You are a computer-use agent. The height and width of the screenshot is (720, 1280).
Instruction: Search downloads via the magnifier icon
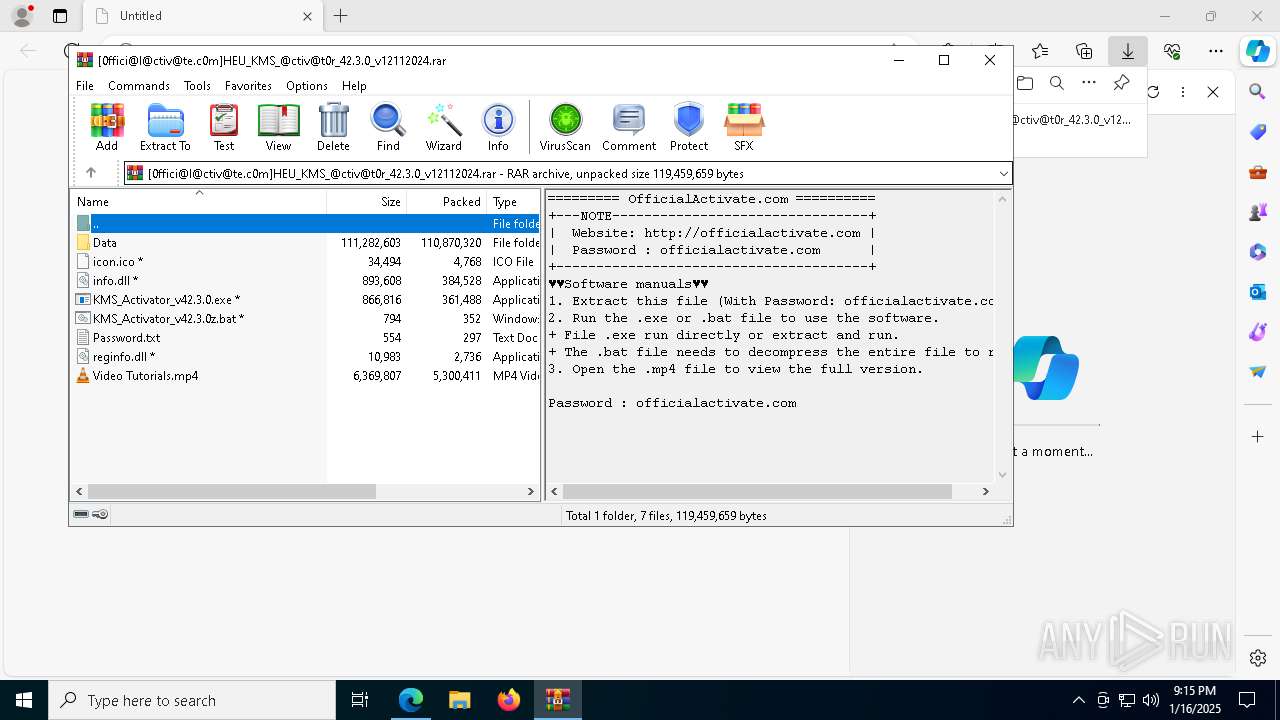click(1057, 83)
